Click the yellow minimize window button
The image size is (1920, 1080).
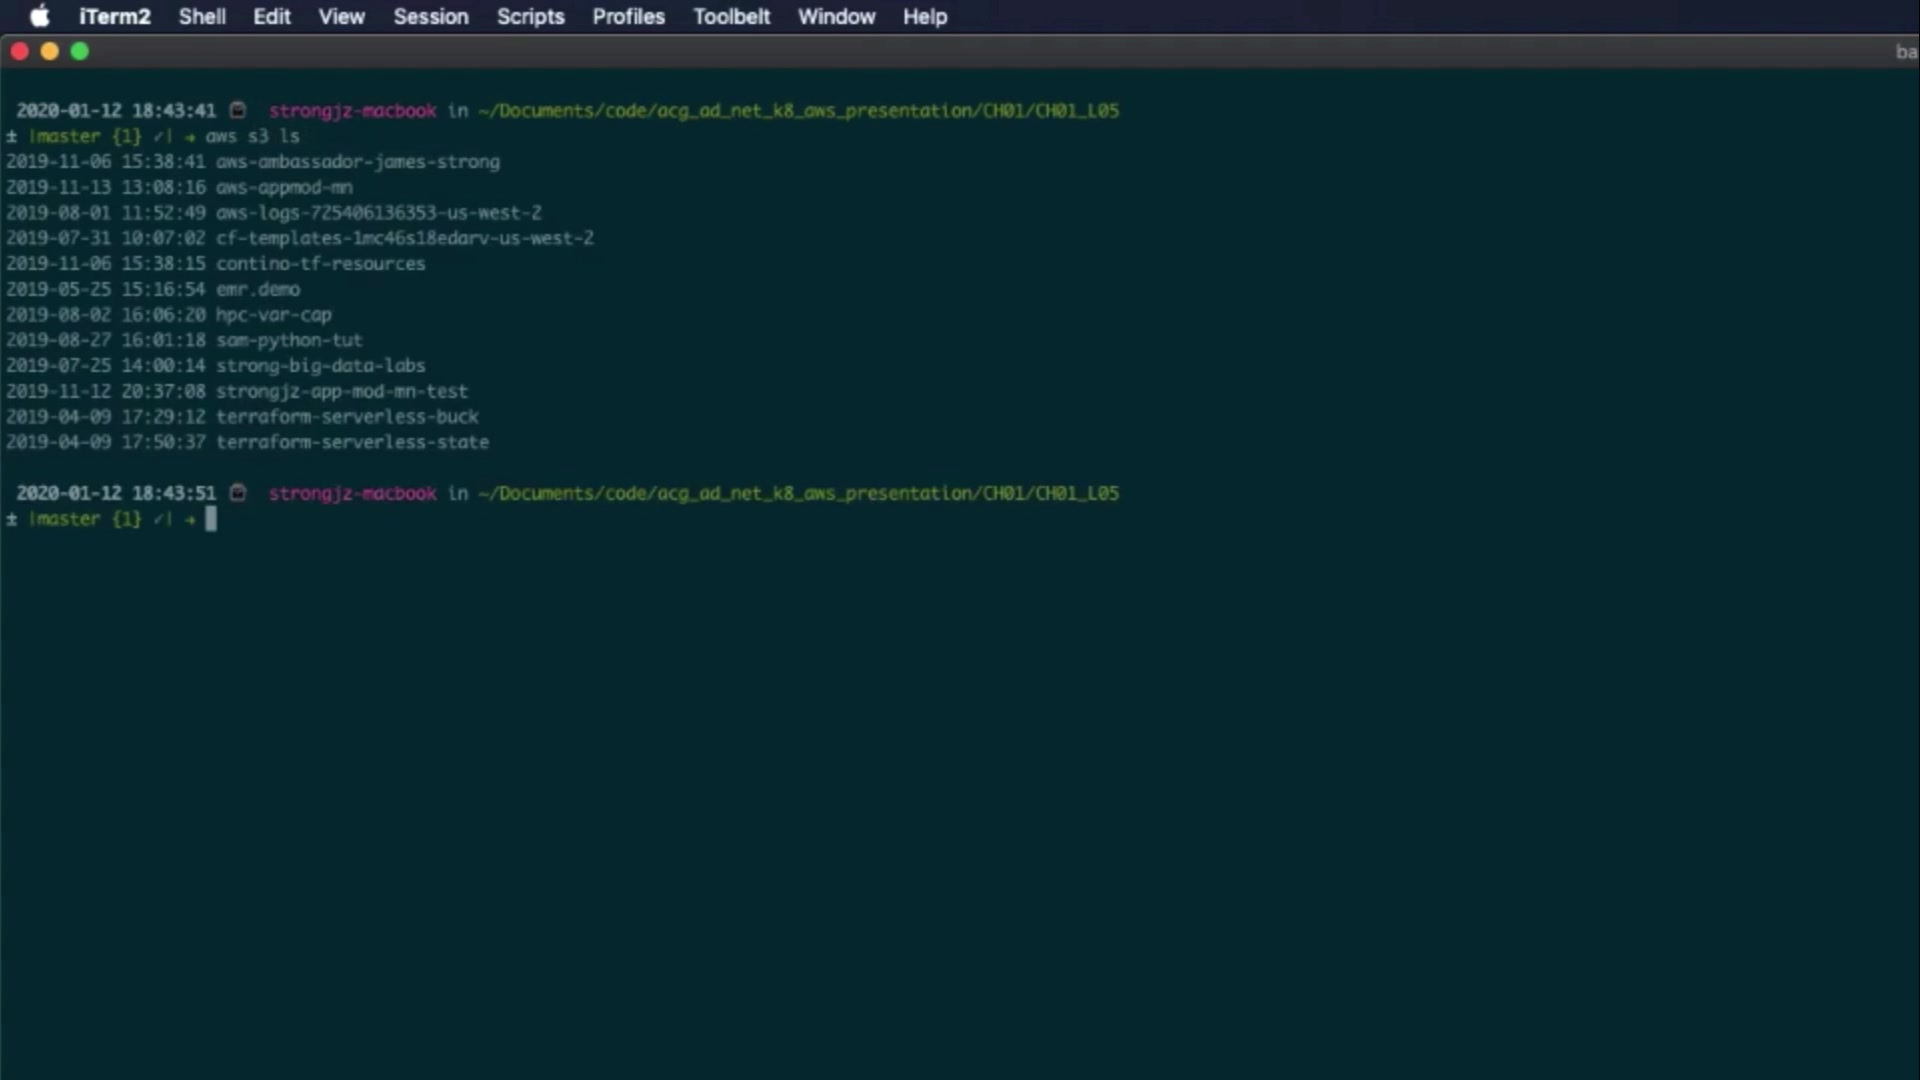click(x=49, y=52)
